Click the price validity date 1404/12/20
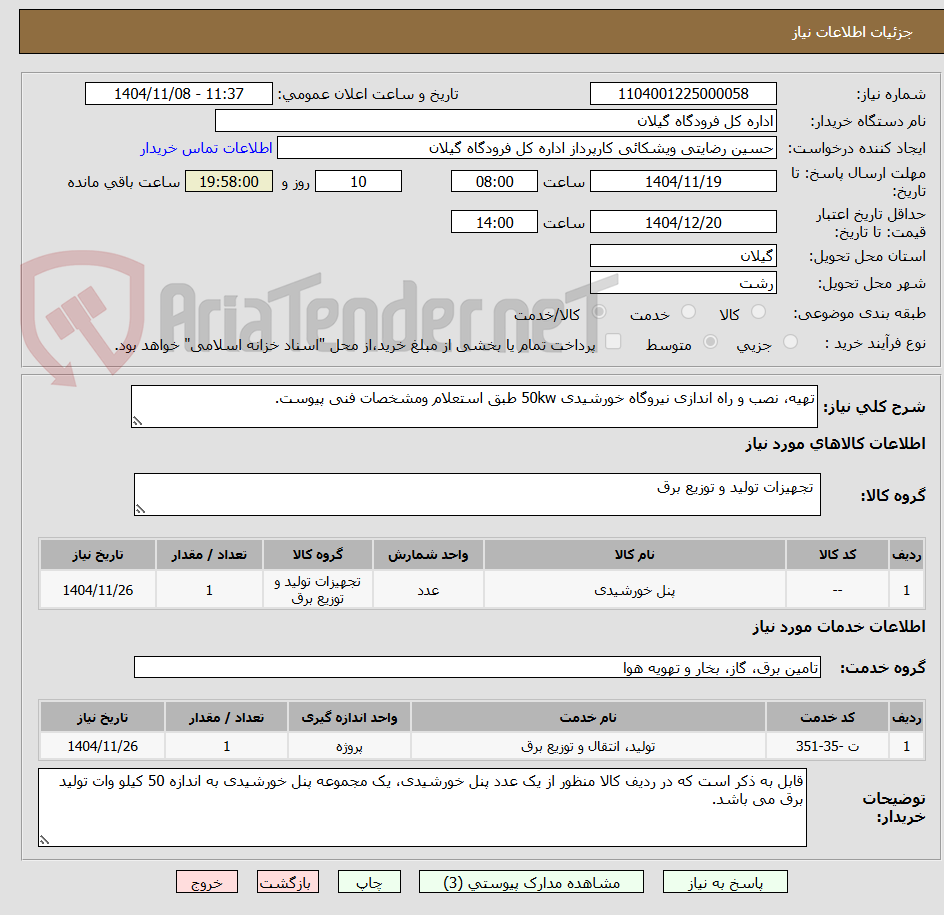This screenshot has height=915, width=944. click(x=683, y=222)
